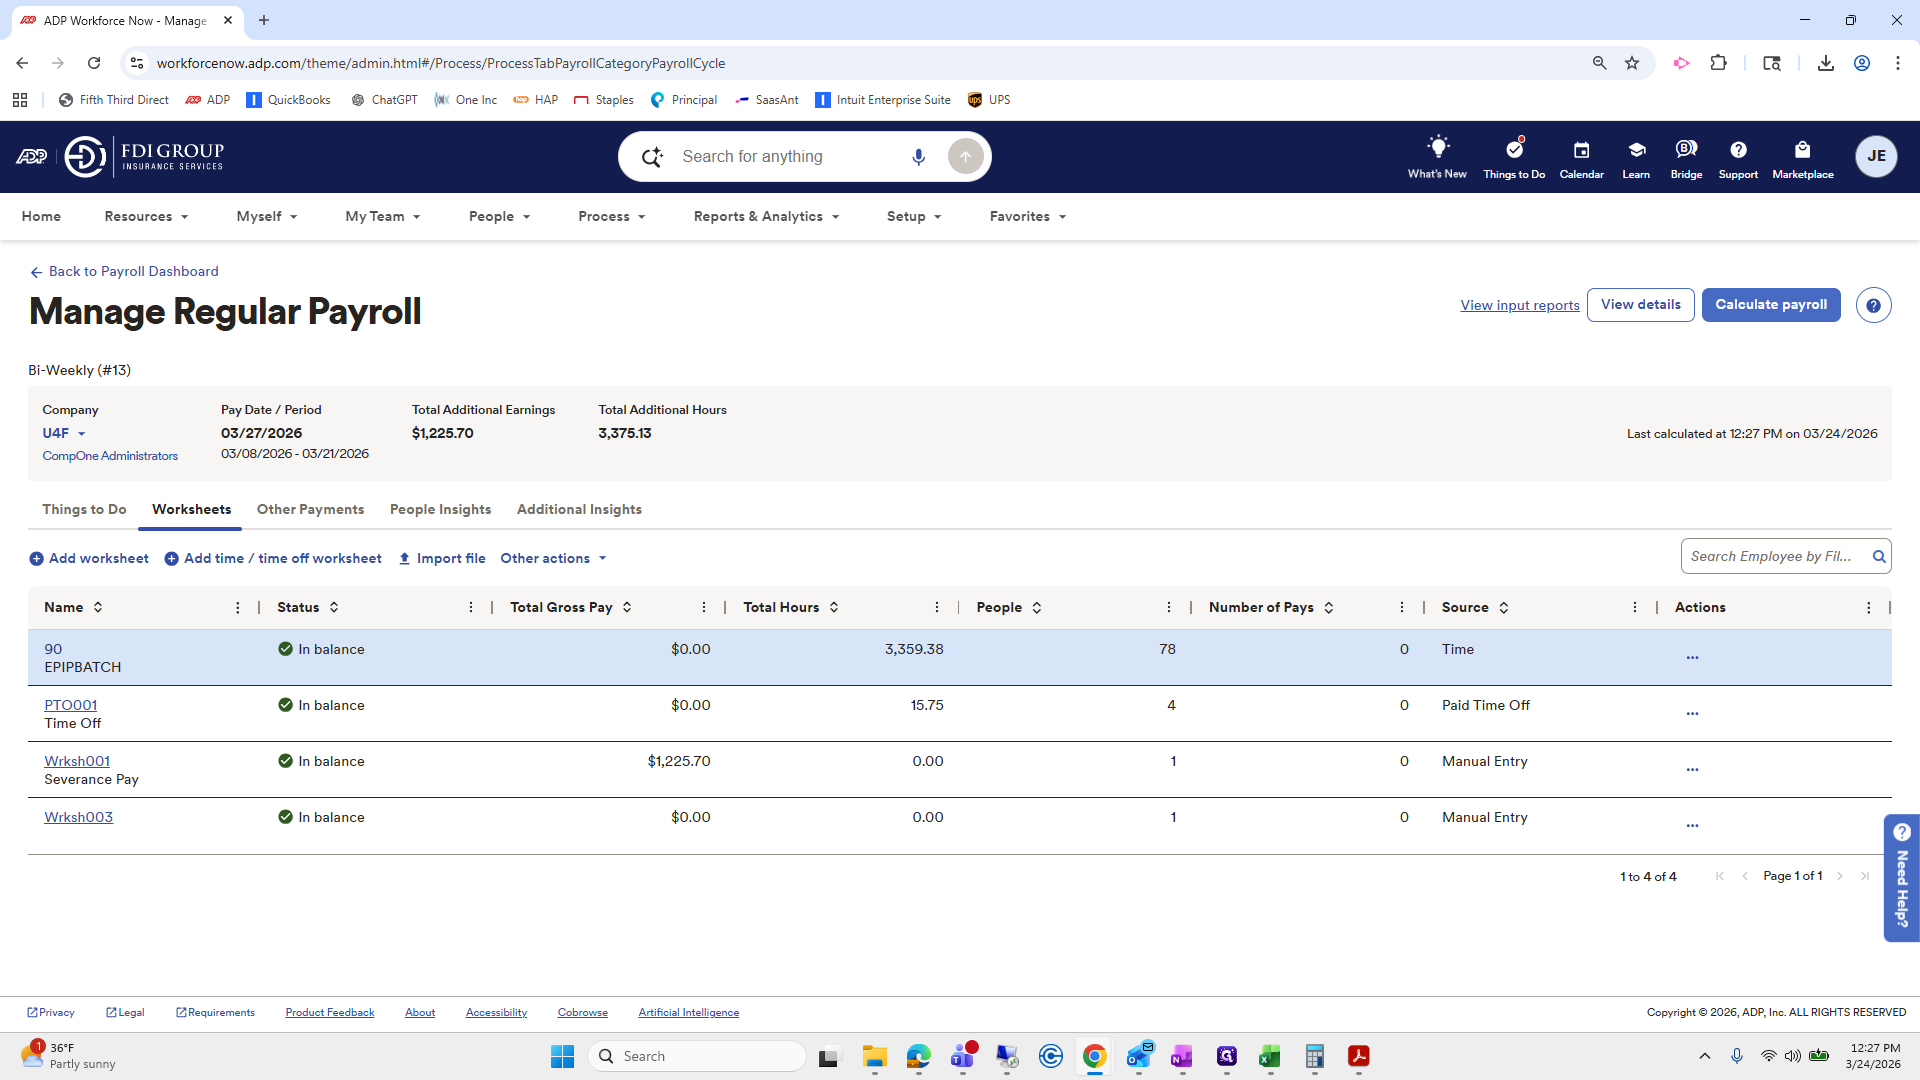
Task: Click the Search Employee filter field
Action: [x=1771, y=557]
